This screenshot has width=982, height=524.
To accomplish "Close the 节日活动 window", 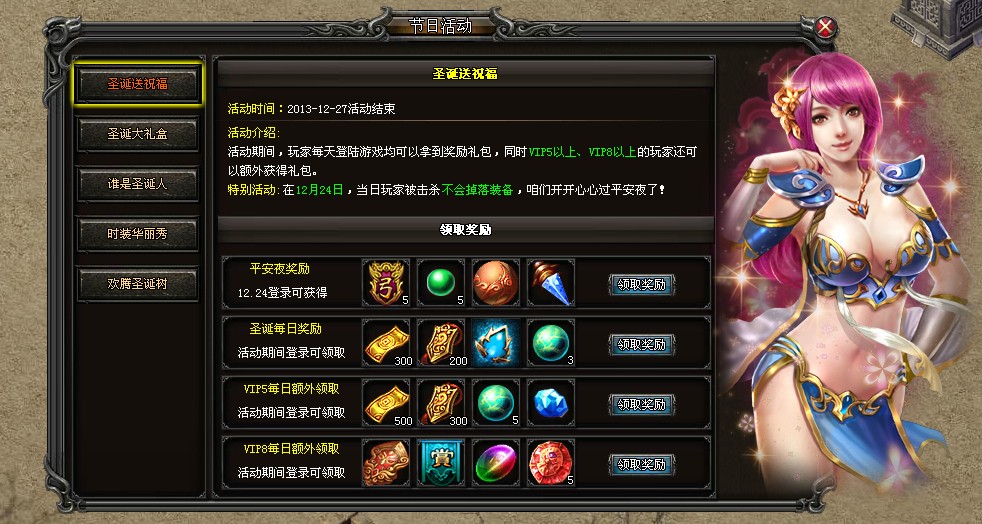I will (826, 28).
